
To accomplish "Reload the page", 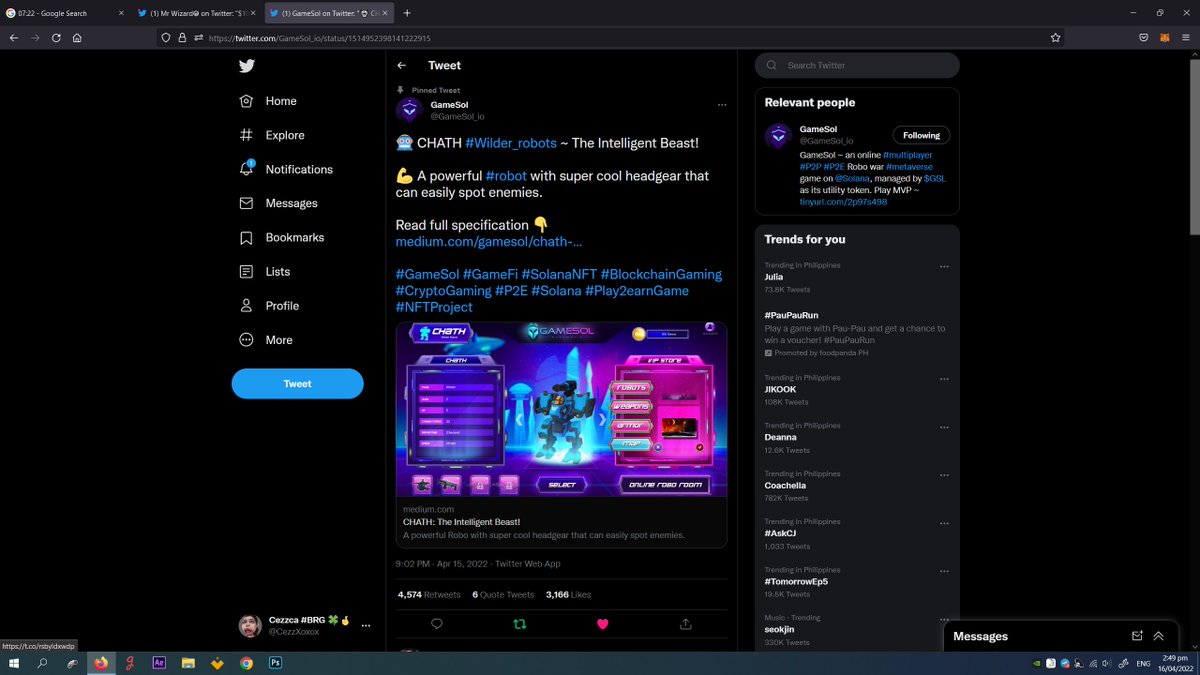I will [x=56, y=38].
